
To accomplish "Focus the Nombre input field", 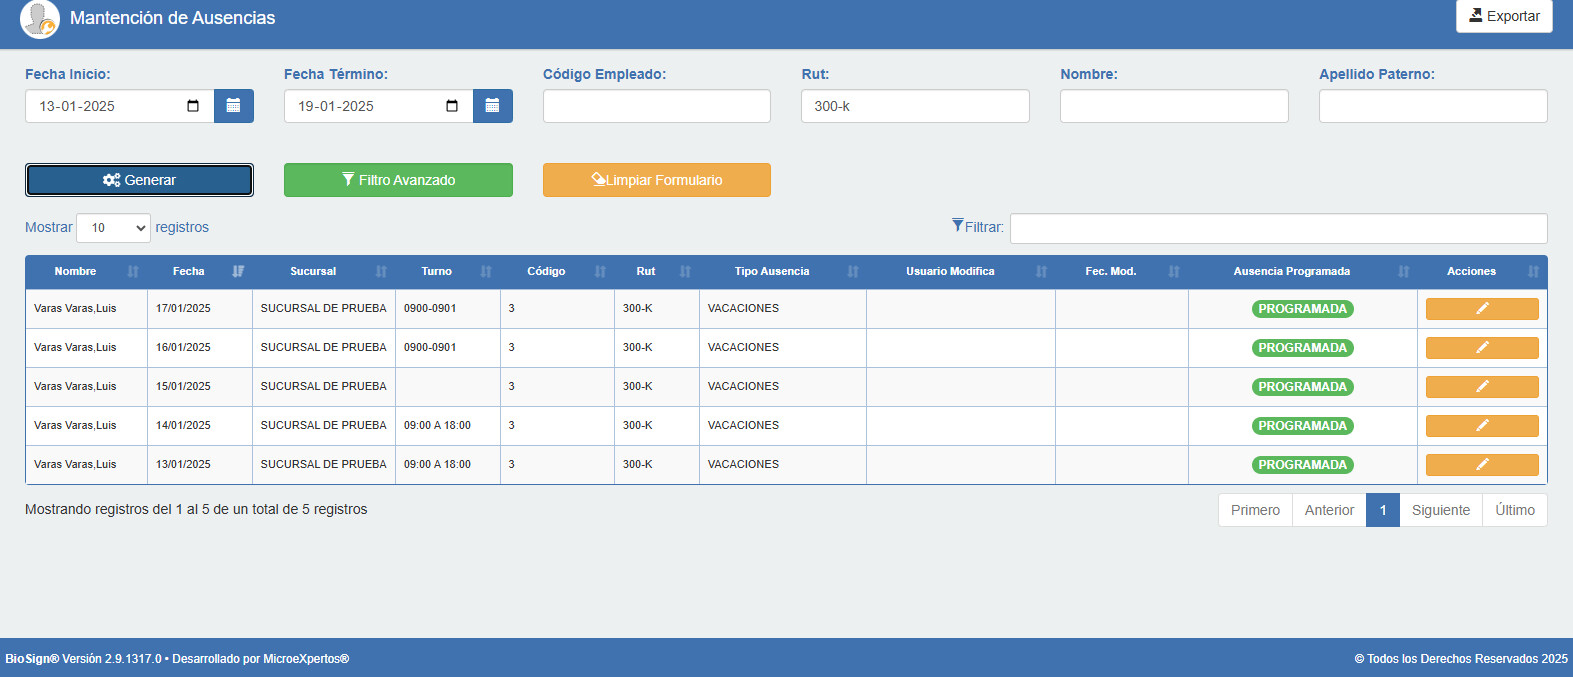I will [x=1174, y=106].
